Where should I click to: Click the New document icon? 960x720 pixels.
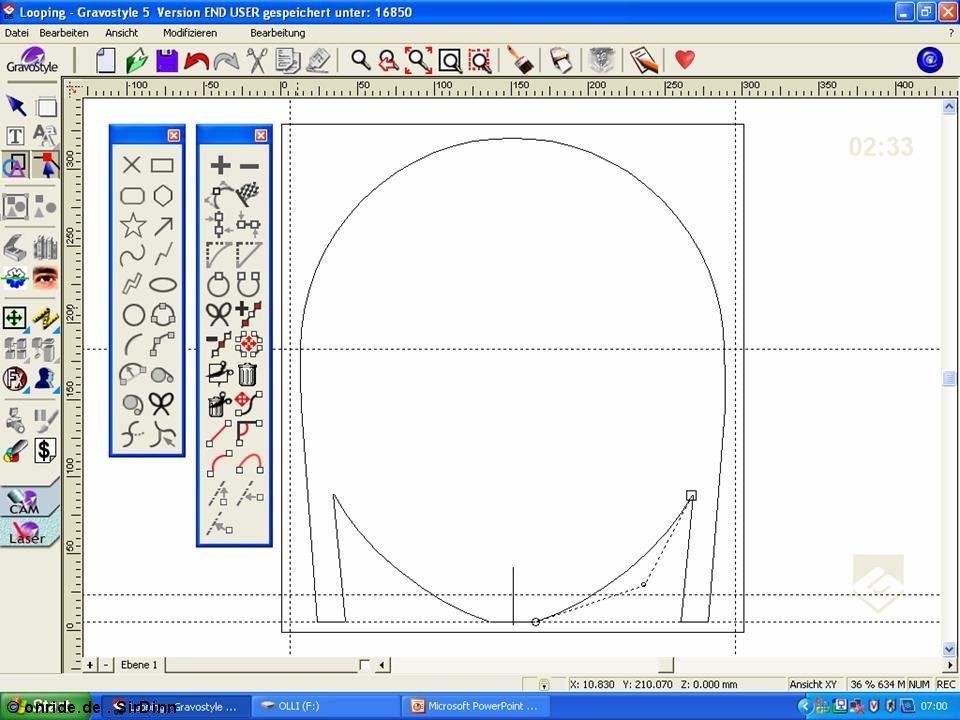tap(106, 61)
